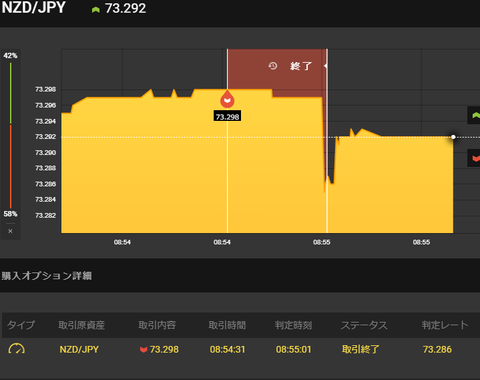Image resolution: width=480 pixels, height=380 pixels.
Task: Click the 取引終了 status
Action: click(361, 349)
